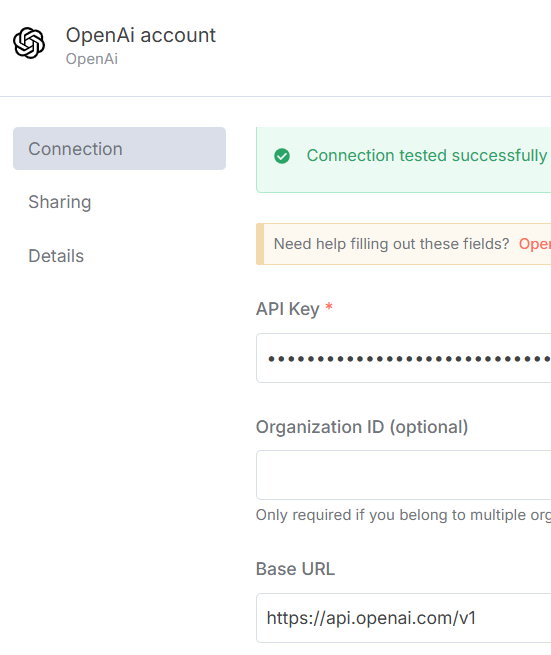Click the 'API Key' field label
Viewport: 551px width, 655px height.
[x=287, y=309]
